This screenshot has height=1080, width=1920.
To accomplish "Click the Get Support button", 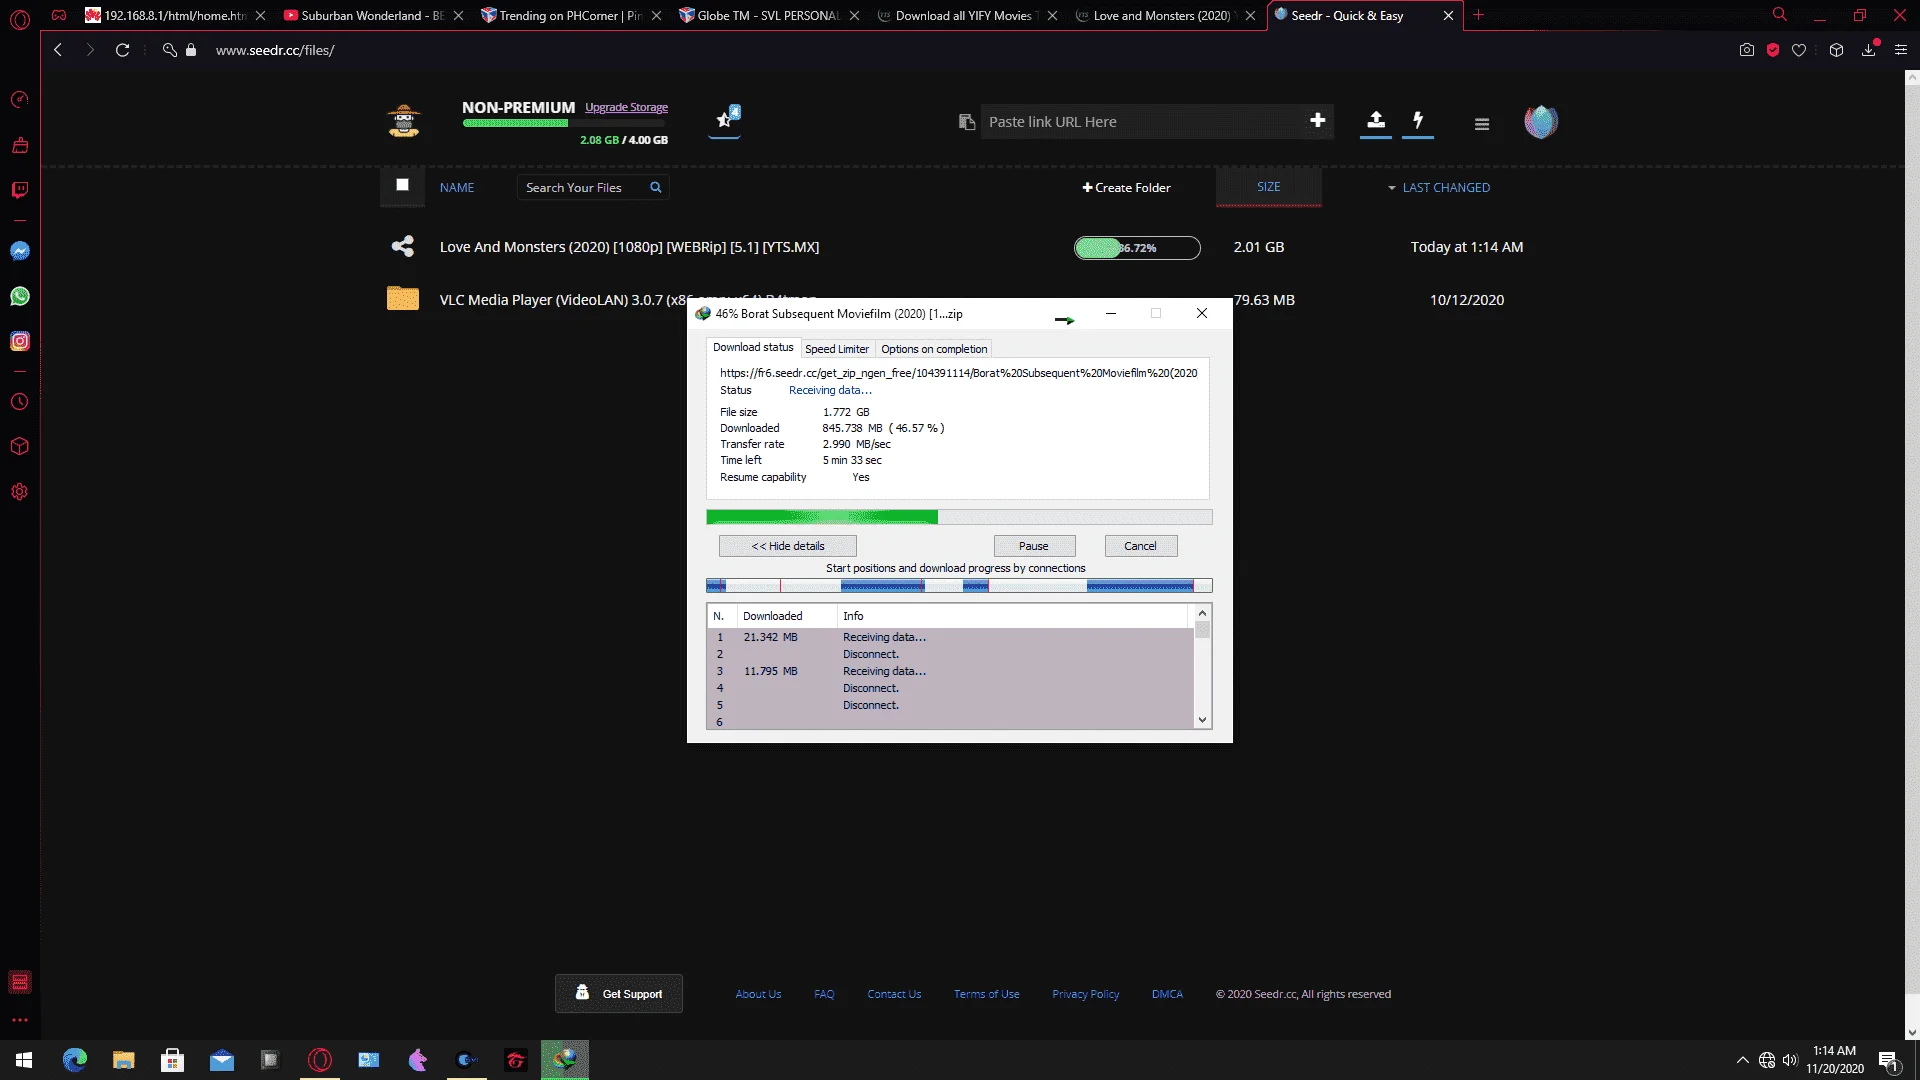I will click(x=619, y=994).
